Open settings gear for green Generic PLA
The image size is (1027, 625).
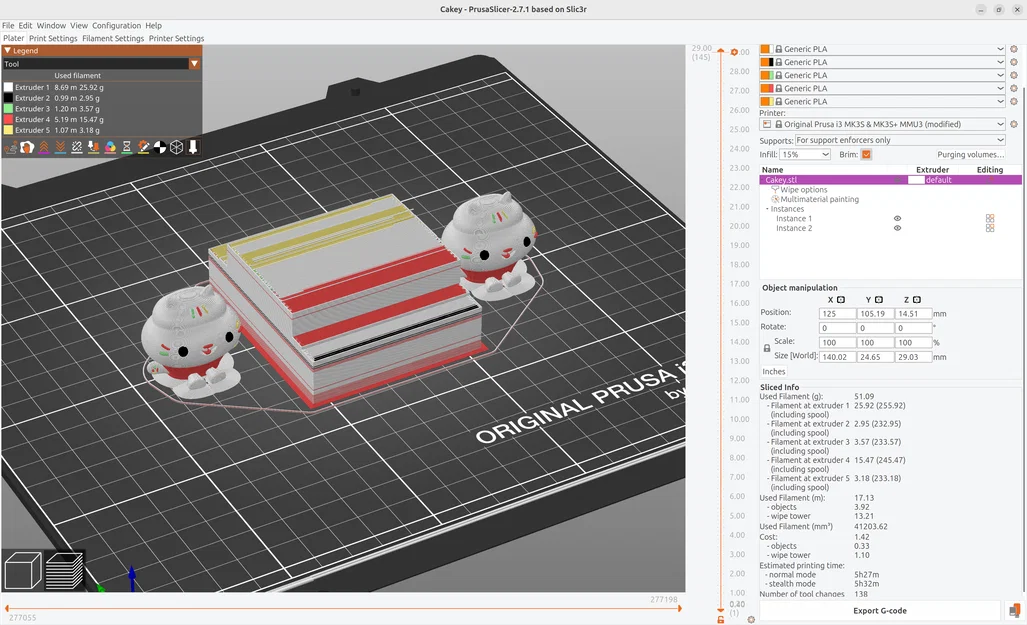(1014, 75)
